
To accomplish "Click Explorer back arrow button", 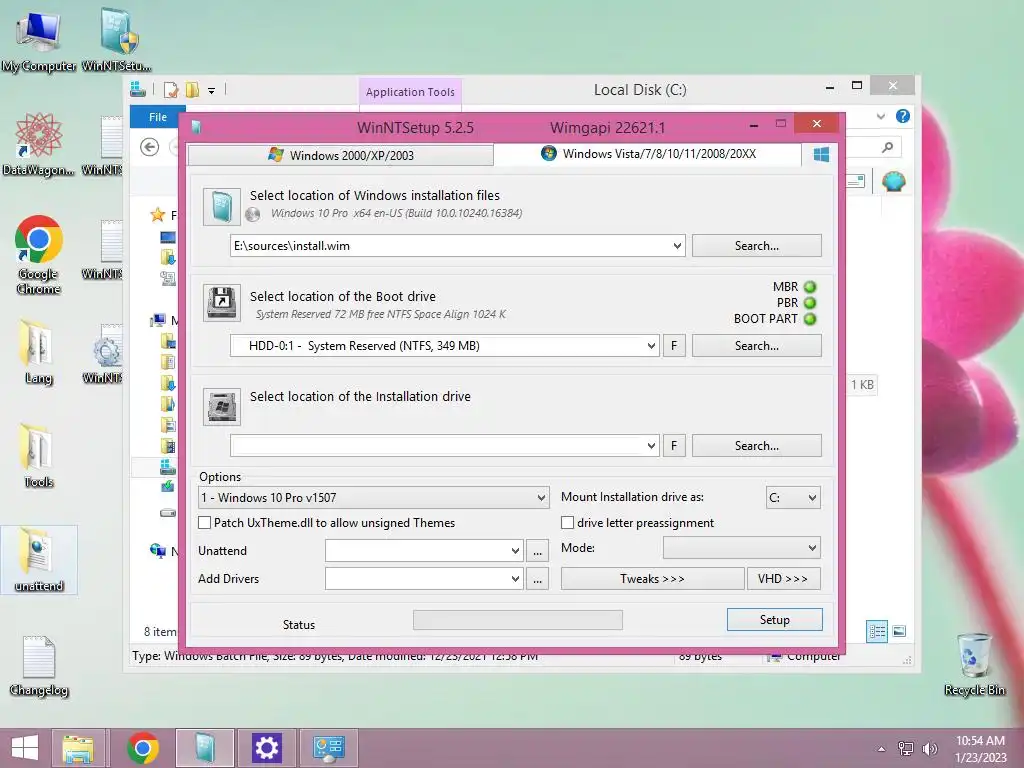I will pyautogui.click(x=150, y=148).
